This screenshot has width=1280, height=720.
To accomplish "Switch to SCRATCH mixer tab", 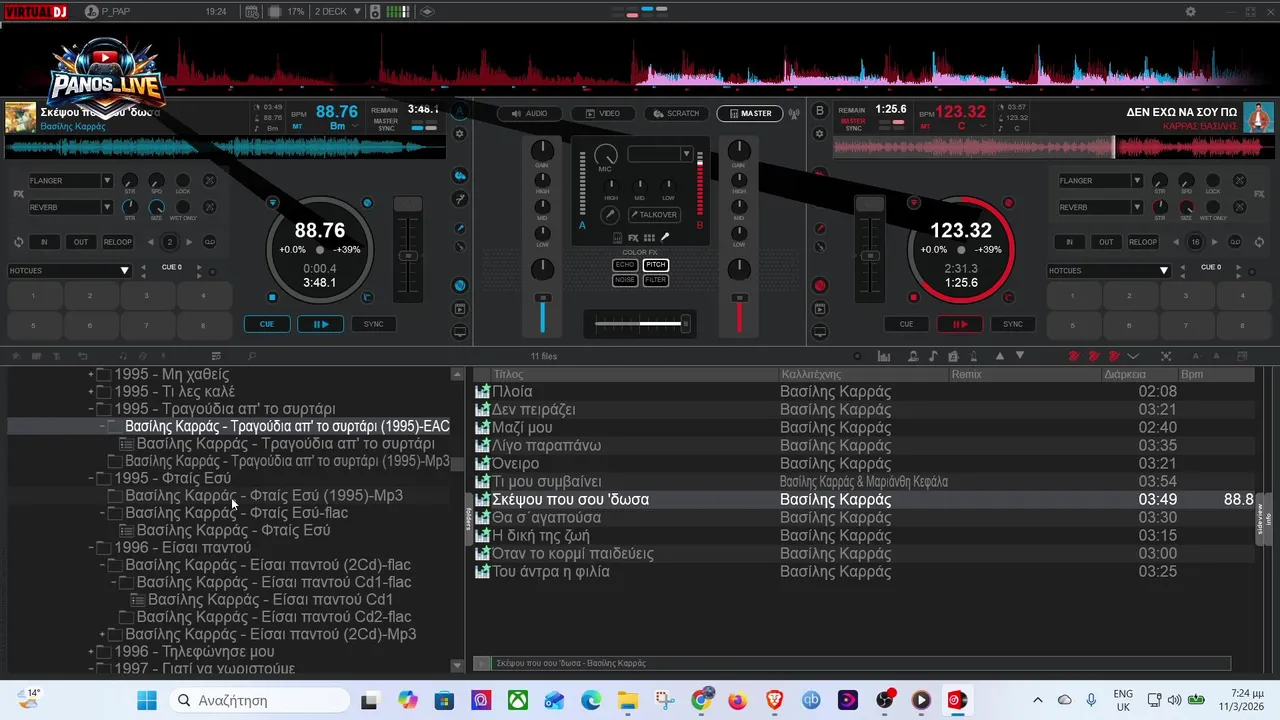I will click(x=676, y=113).
